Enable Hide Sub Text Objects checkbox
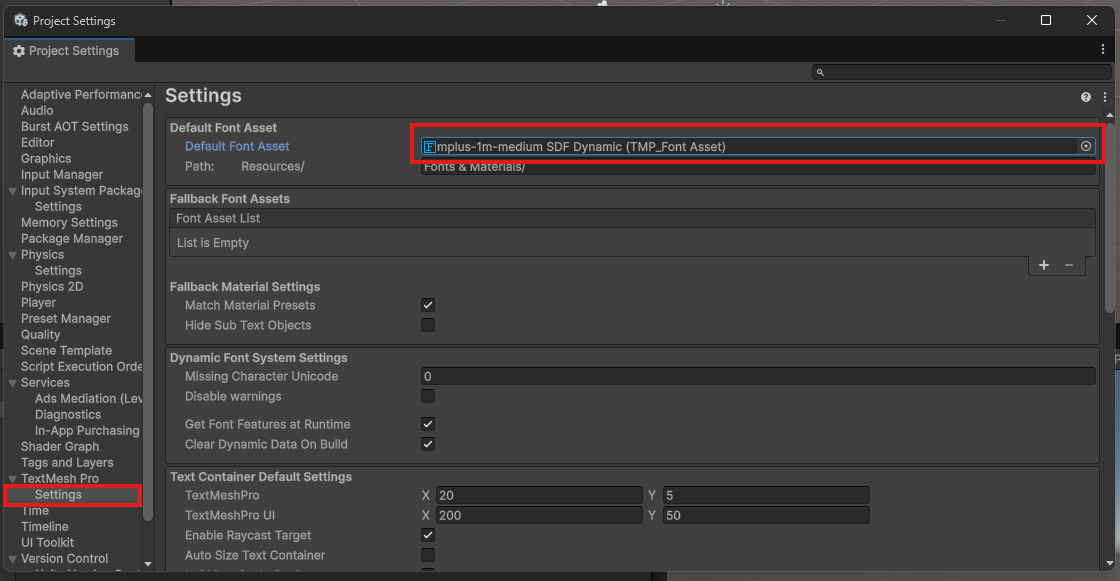The width and height of the screenshot is (1120, 581). click(428, 325)
